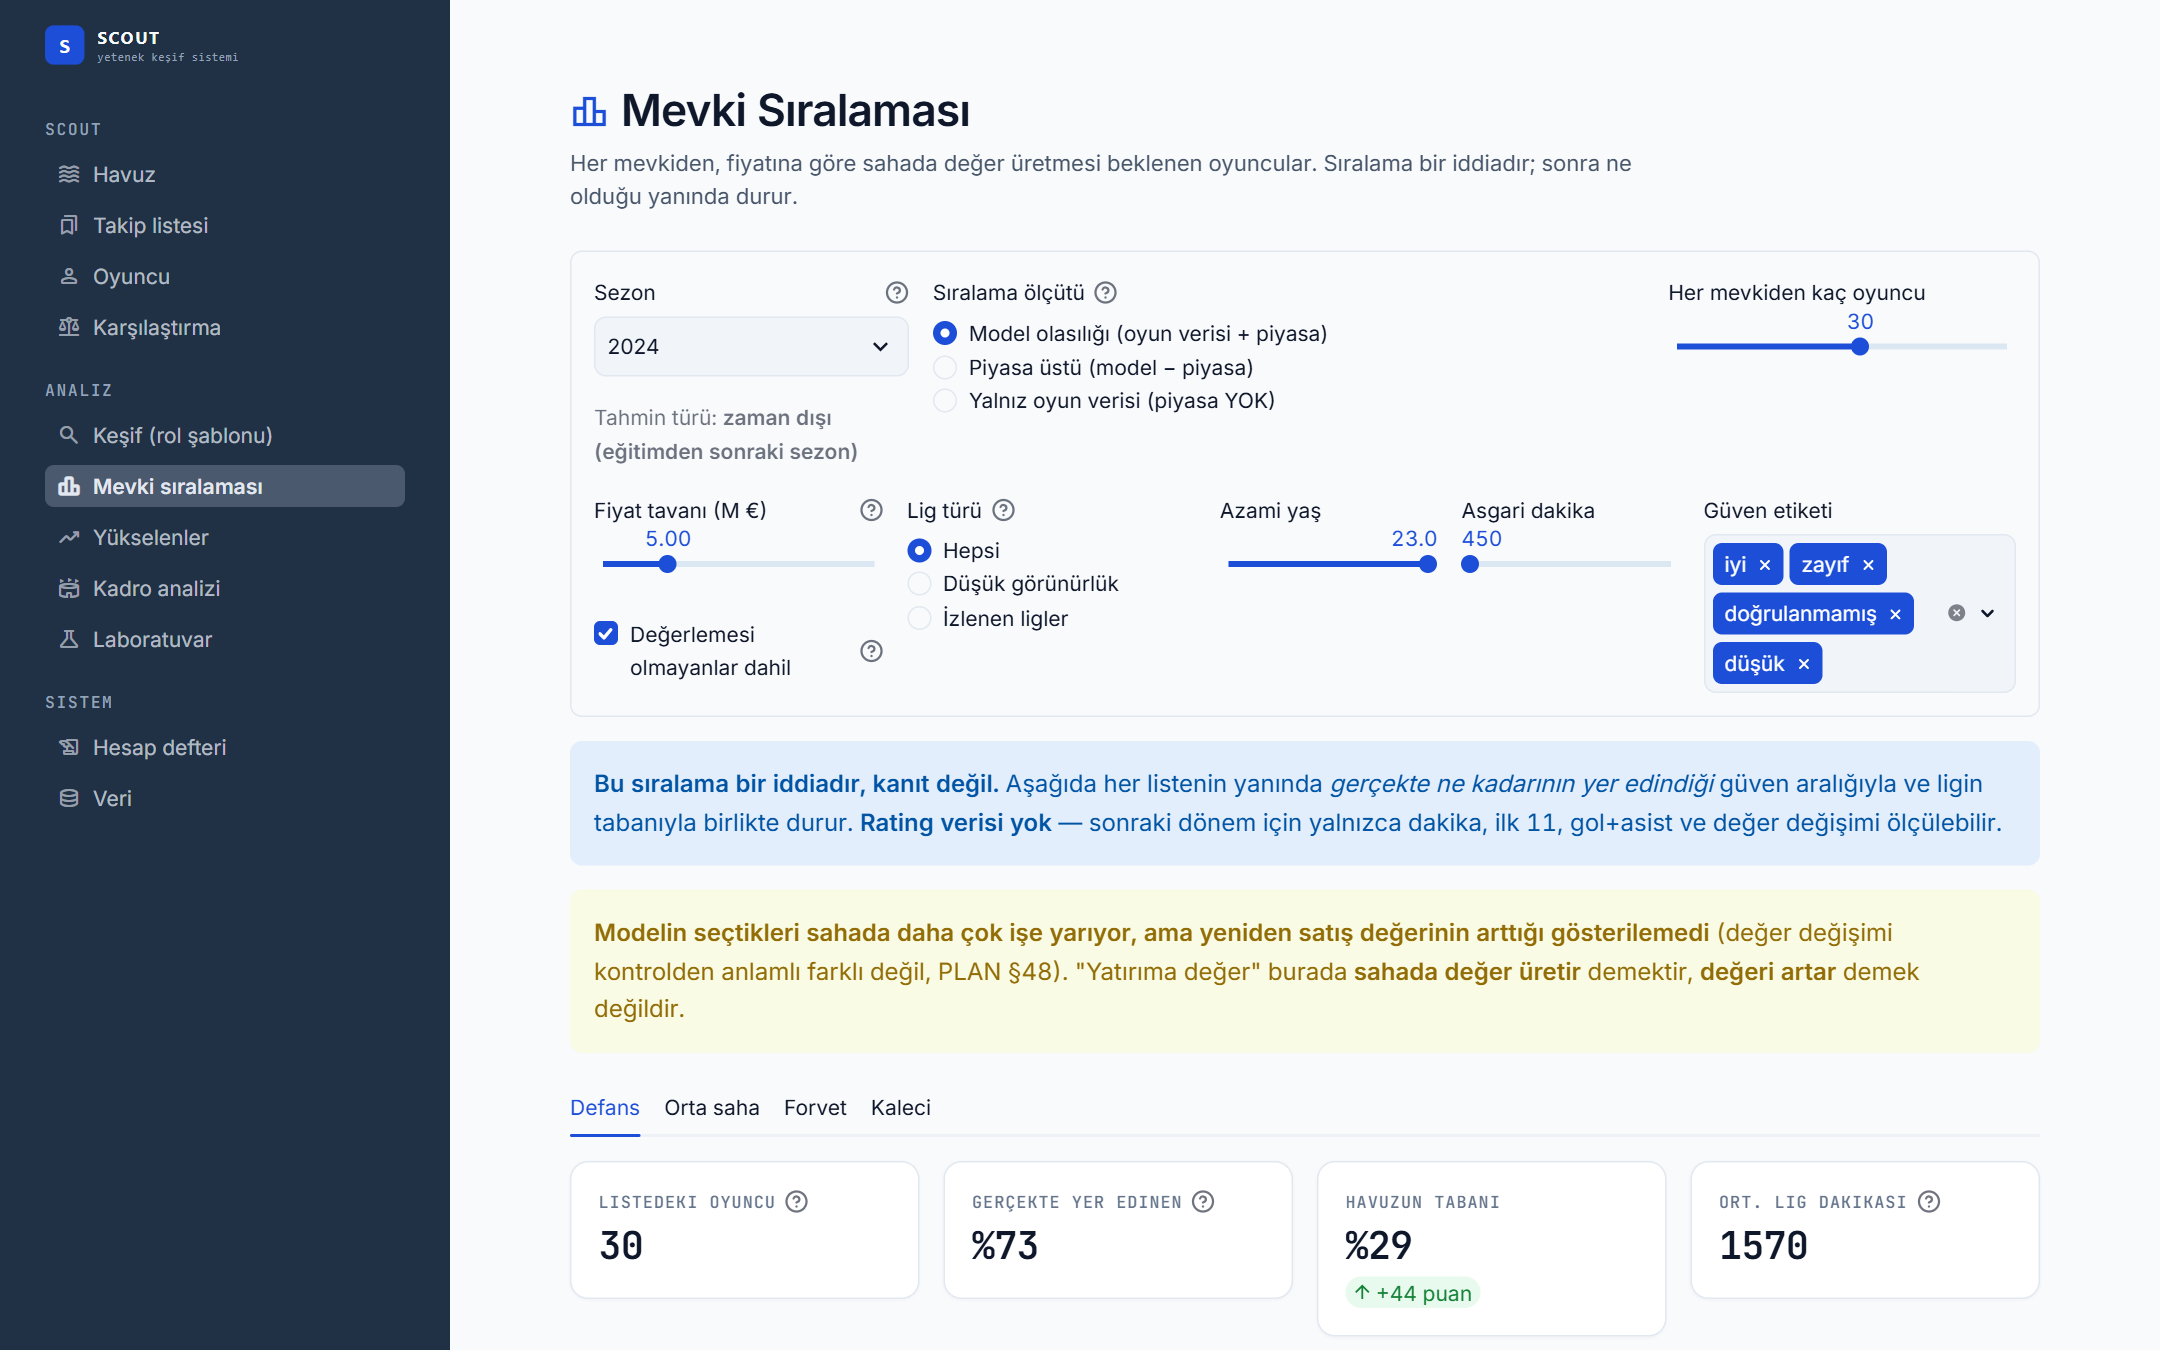Expand the Güven etiketi chevron

coord(1988,613)
